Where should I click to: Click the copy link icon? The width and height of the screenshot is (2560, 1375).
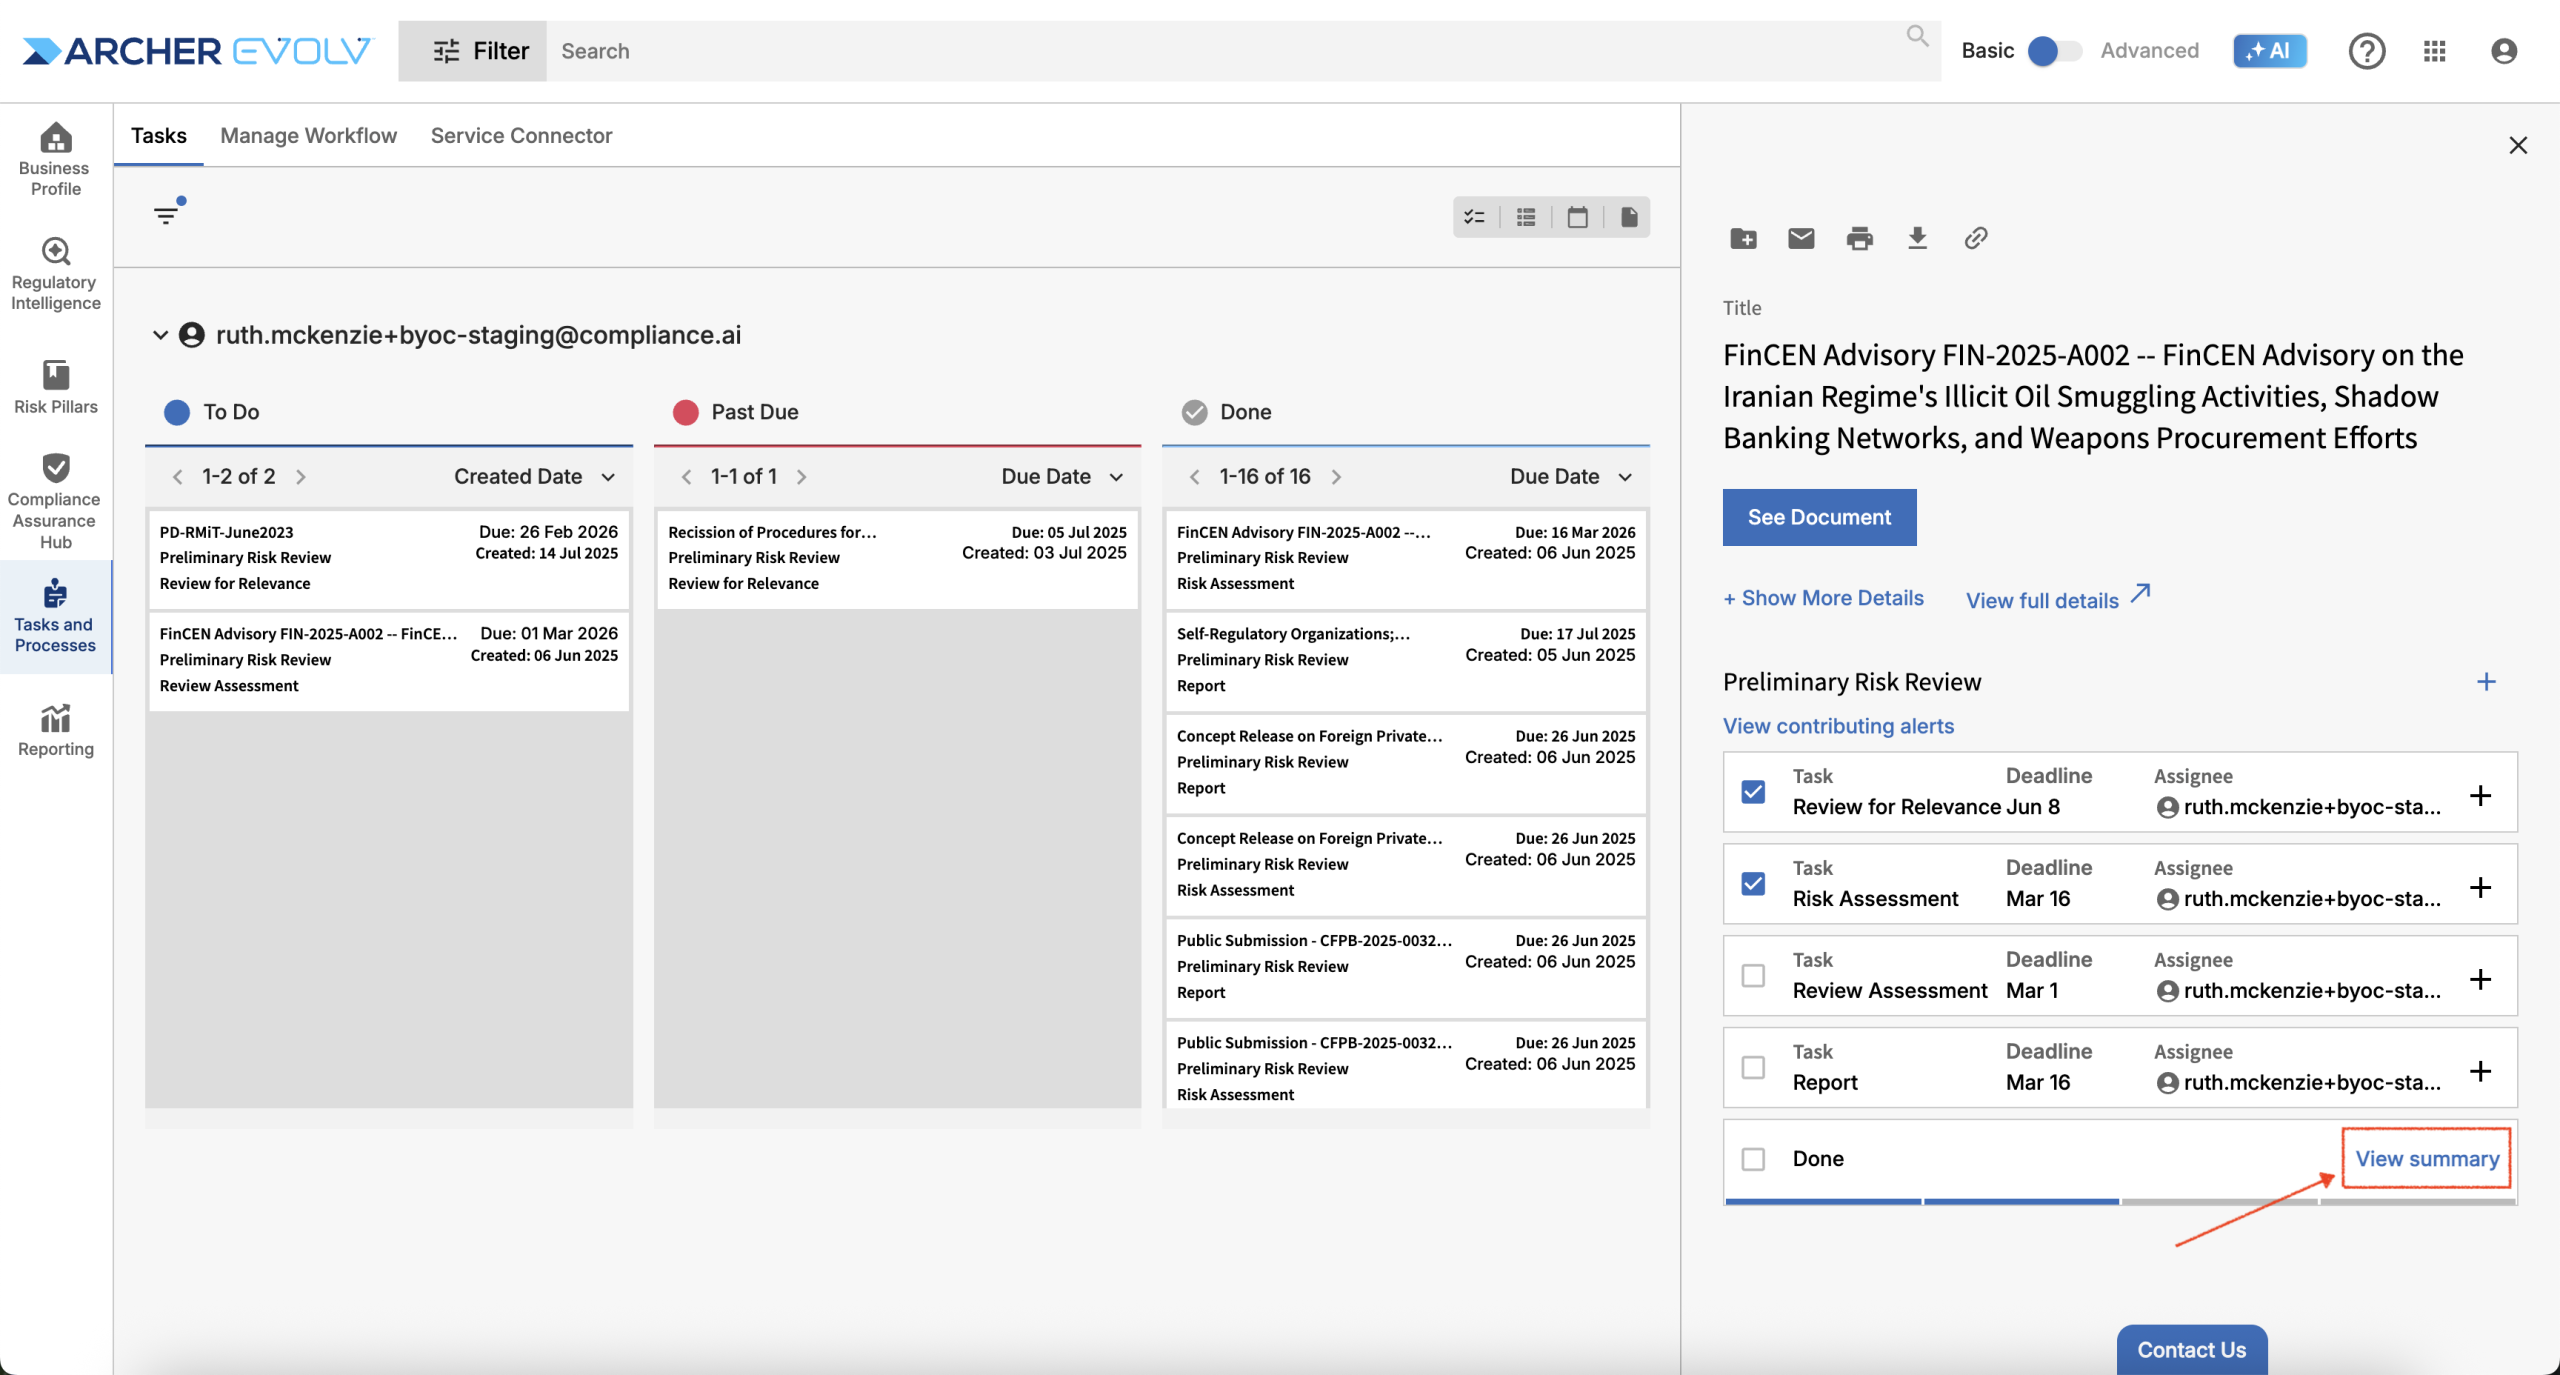coord(1975,238)
